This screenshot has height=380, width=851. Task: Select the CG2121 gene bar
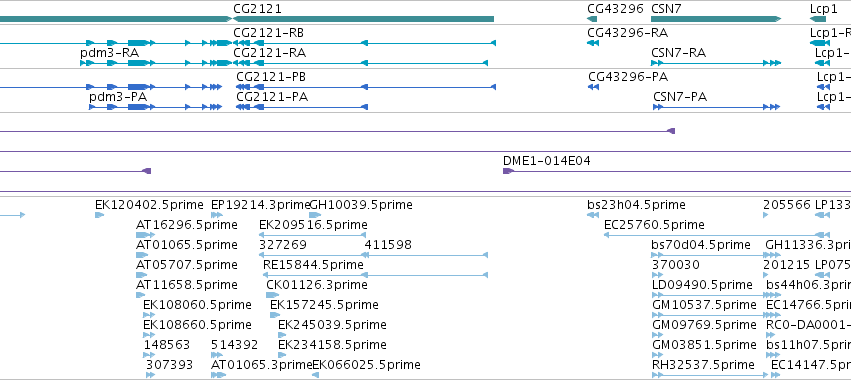pos(364,19)
